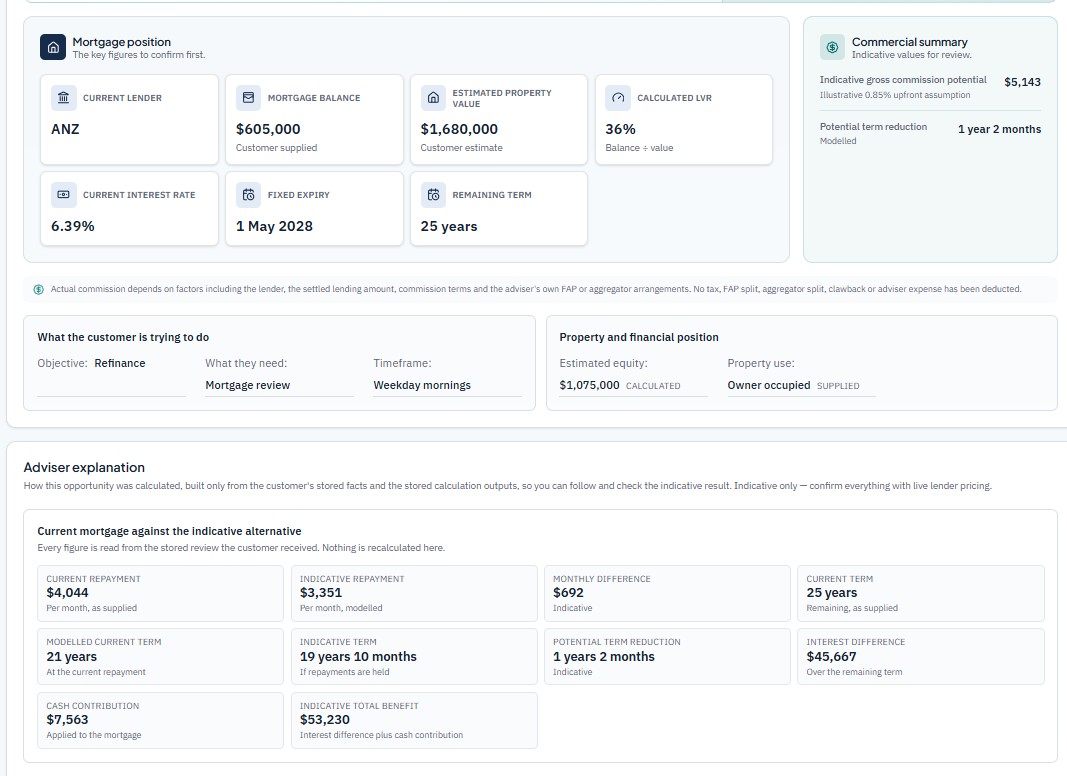Viewport: 1067px width, 776px height.
Task: Click the Fixed Expiry calendar icon
Action: [248, 195]
